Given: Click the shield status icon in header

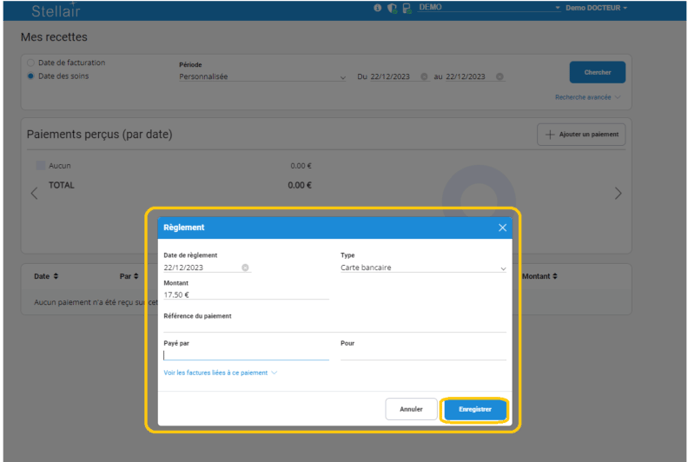Looking at the screenshot, I should click(392, 8).
